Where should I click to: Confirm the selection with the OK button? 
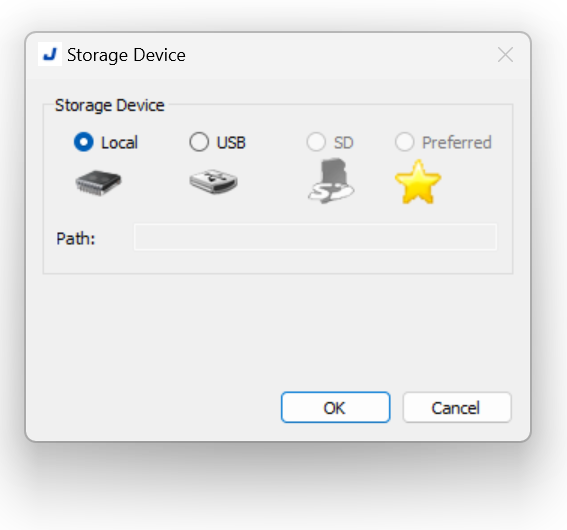click(336, 407)
